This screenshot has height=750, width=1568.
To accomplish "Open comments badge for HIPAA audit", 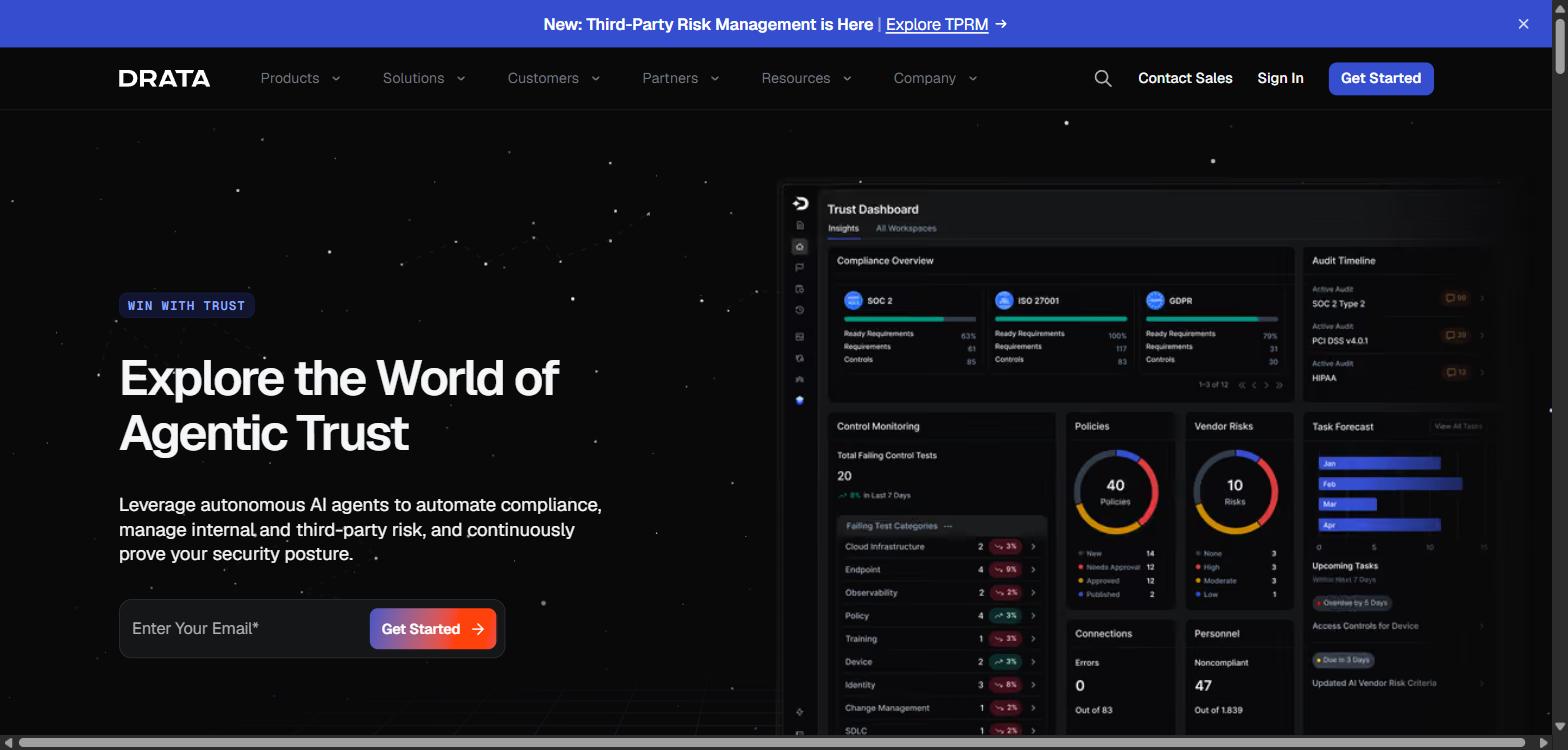I will (1455, 372).
